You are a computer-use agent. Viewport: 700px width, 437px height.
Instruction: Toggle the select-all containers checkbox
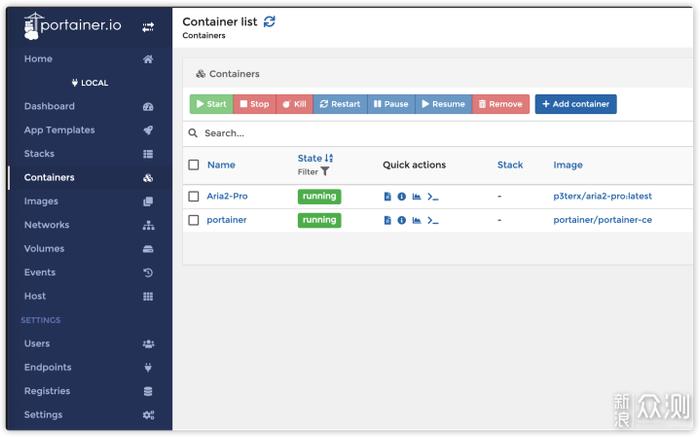pos(194,165)
